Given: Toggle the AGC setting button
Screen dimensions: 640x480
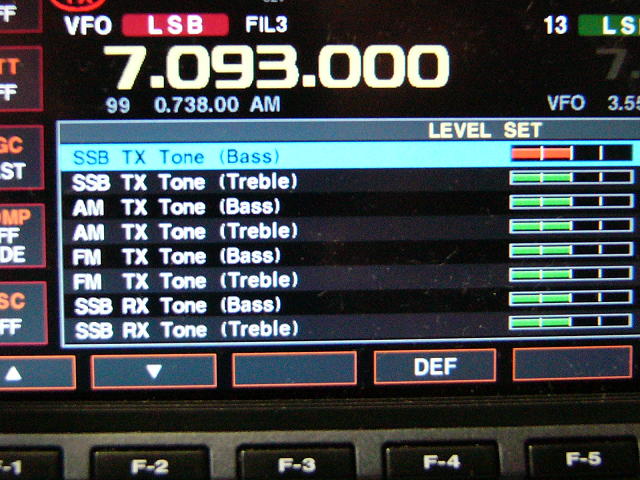Looking at the screenshot, I should click(x=20, y=158).
